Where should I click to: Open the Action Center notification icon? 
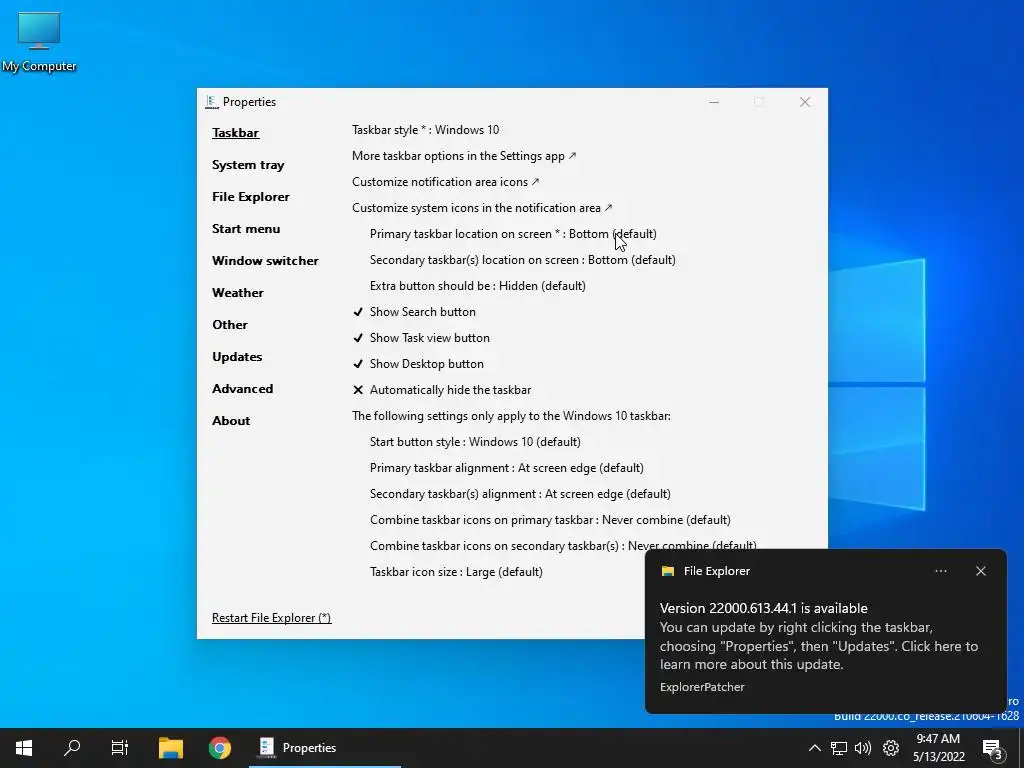coord(993,750)
